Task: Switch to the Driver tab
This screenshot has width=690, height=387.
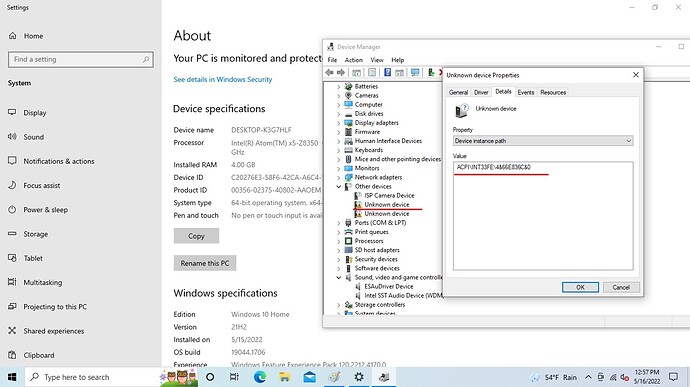Action: [481, 92]
